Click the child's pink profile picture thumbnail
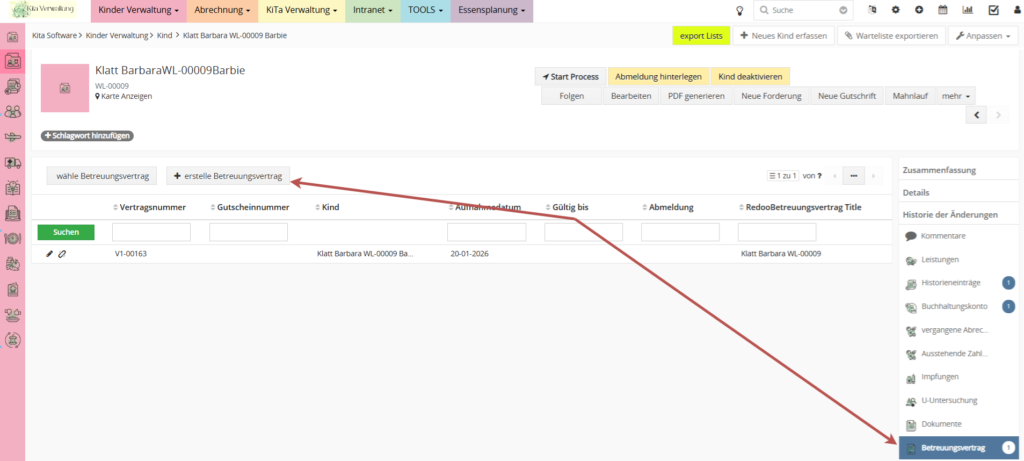 tap(65, 87)
